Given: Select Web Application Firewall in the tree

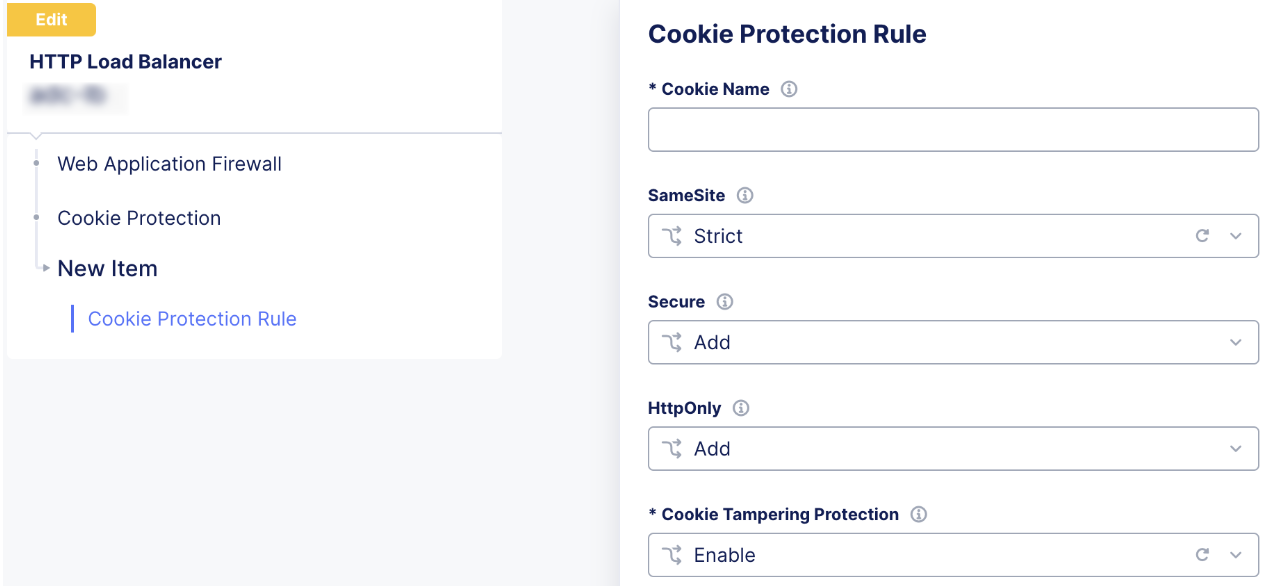Looking at the screenshot, I should tap(169, 164).
